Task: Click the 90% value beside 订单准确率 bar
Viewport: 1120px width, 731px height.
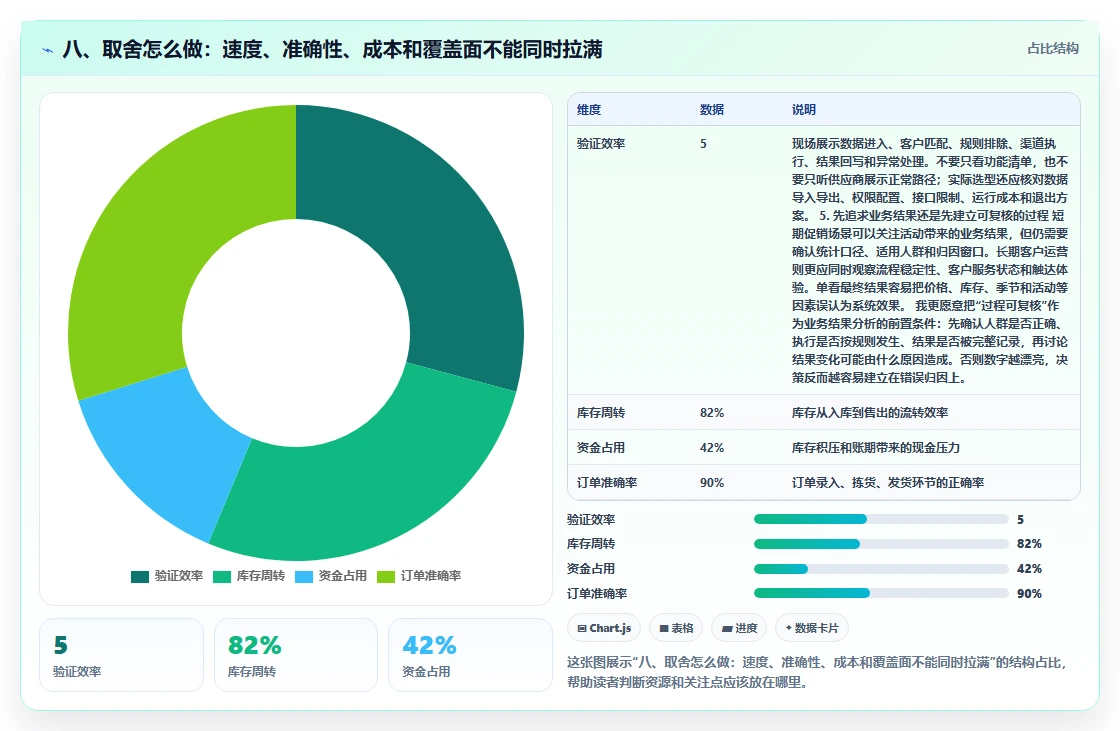Action: click(x=1029, y=594)
